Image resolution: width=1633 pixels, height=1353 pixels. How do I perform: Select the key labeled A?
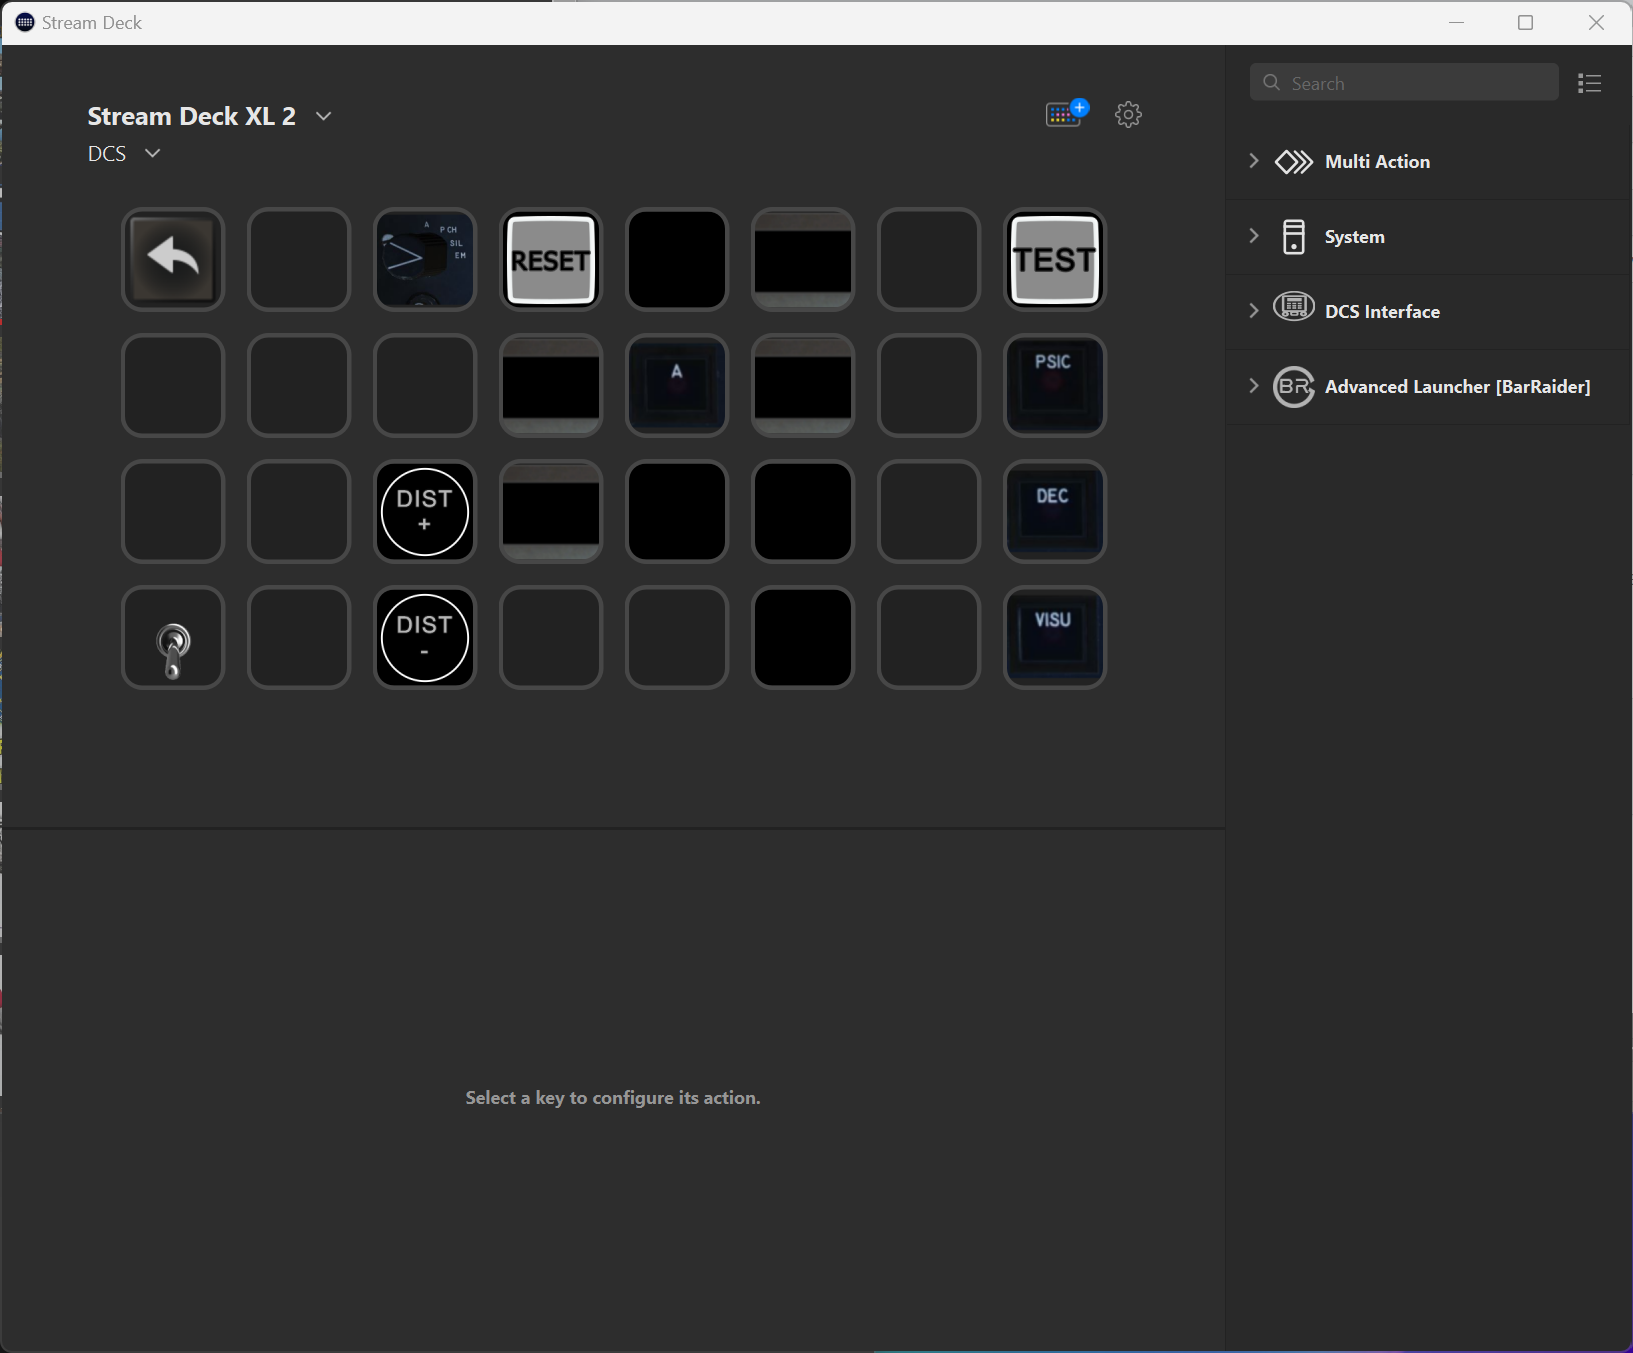pos(677,386)
